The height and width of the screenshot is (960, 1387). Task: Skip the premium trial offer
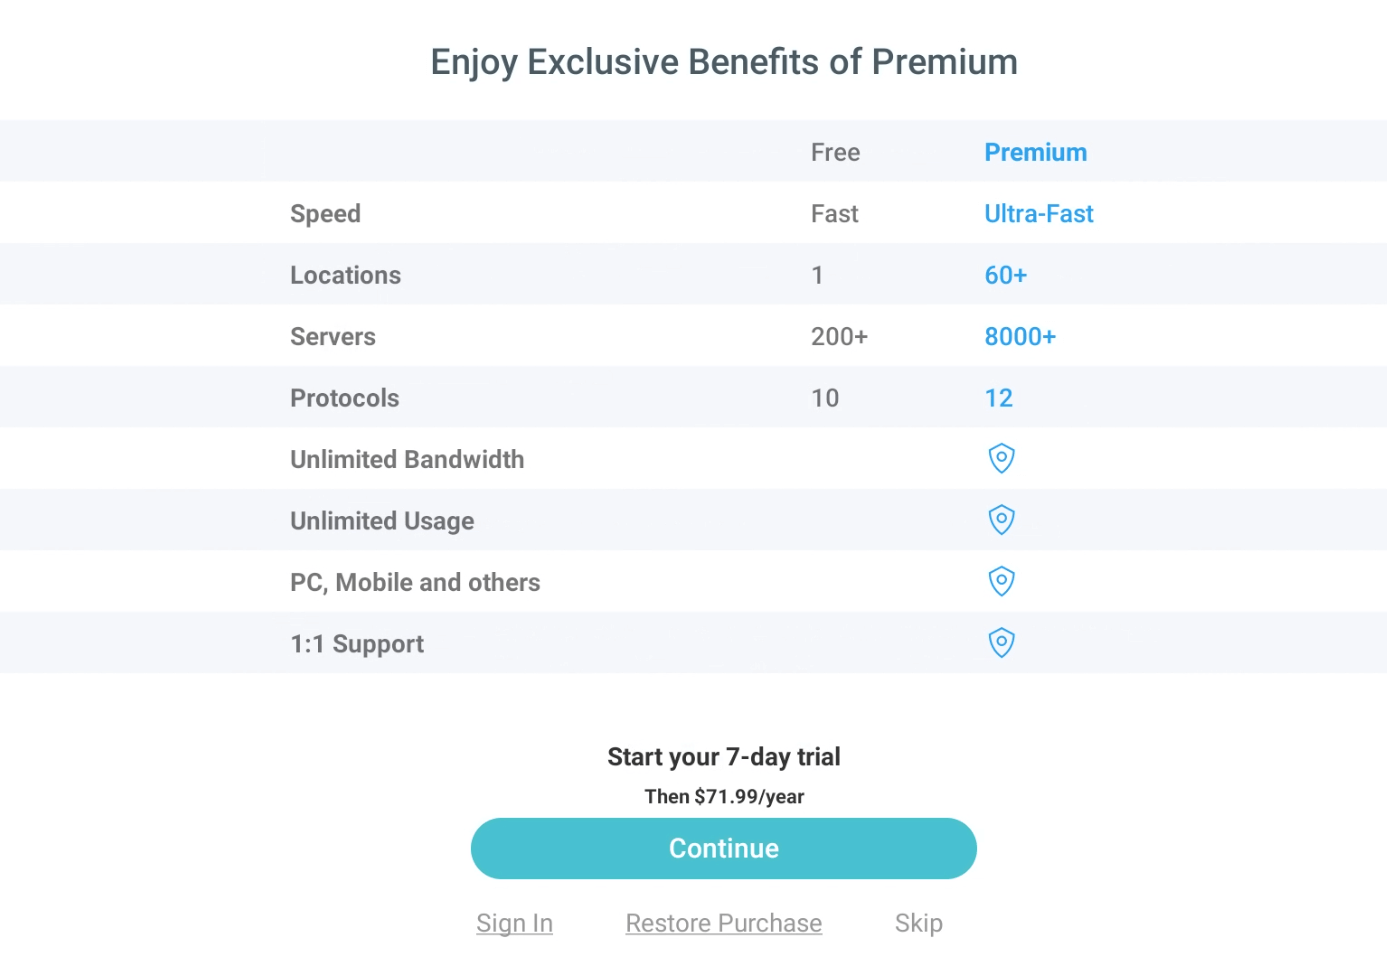tap(918, 923)
